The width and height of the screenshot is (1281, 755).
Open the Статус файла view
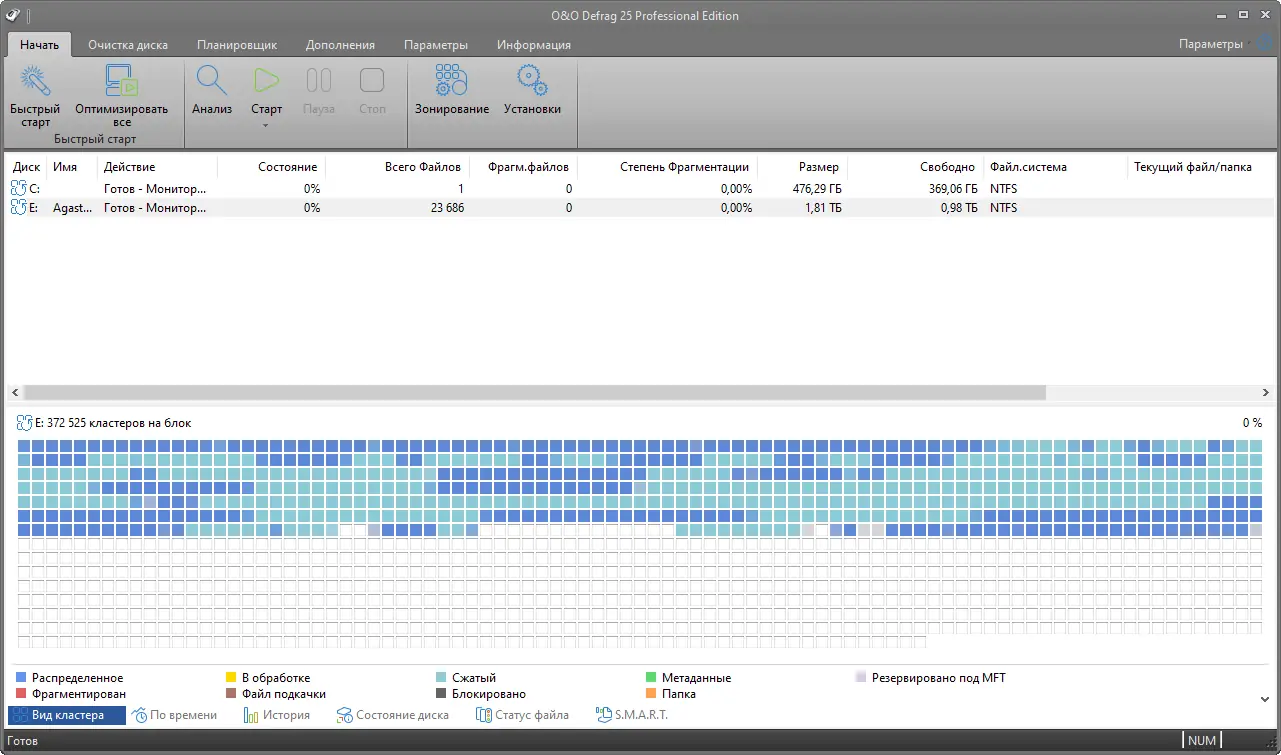(x=527, y=714)
